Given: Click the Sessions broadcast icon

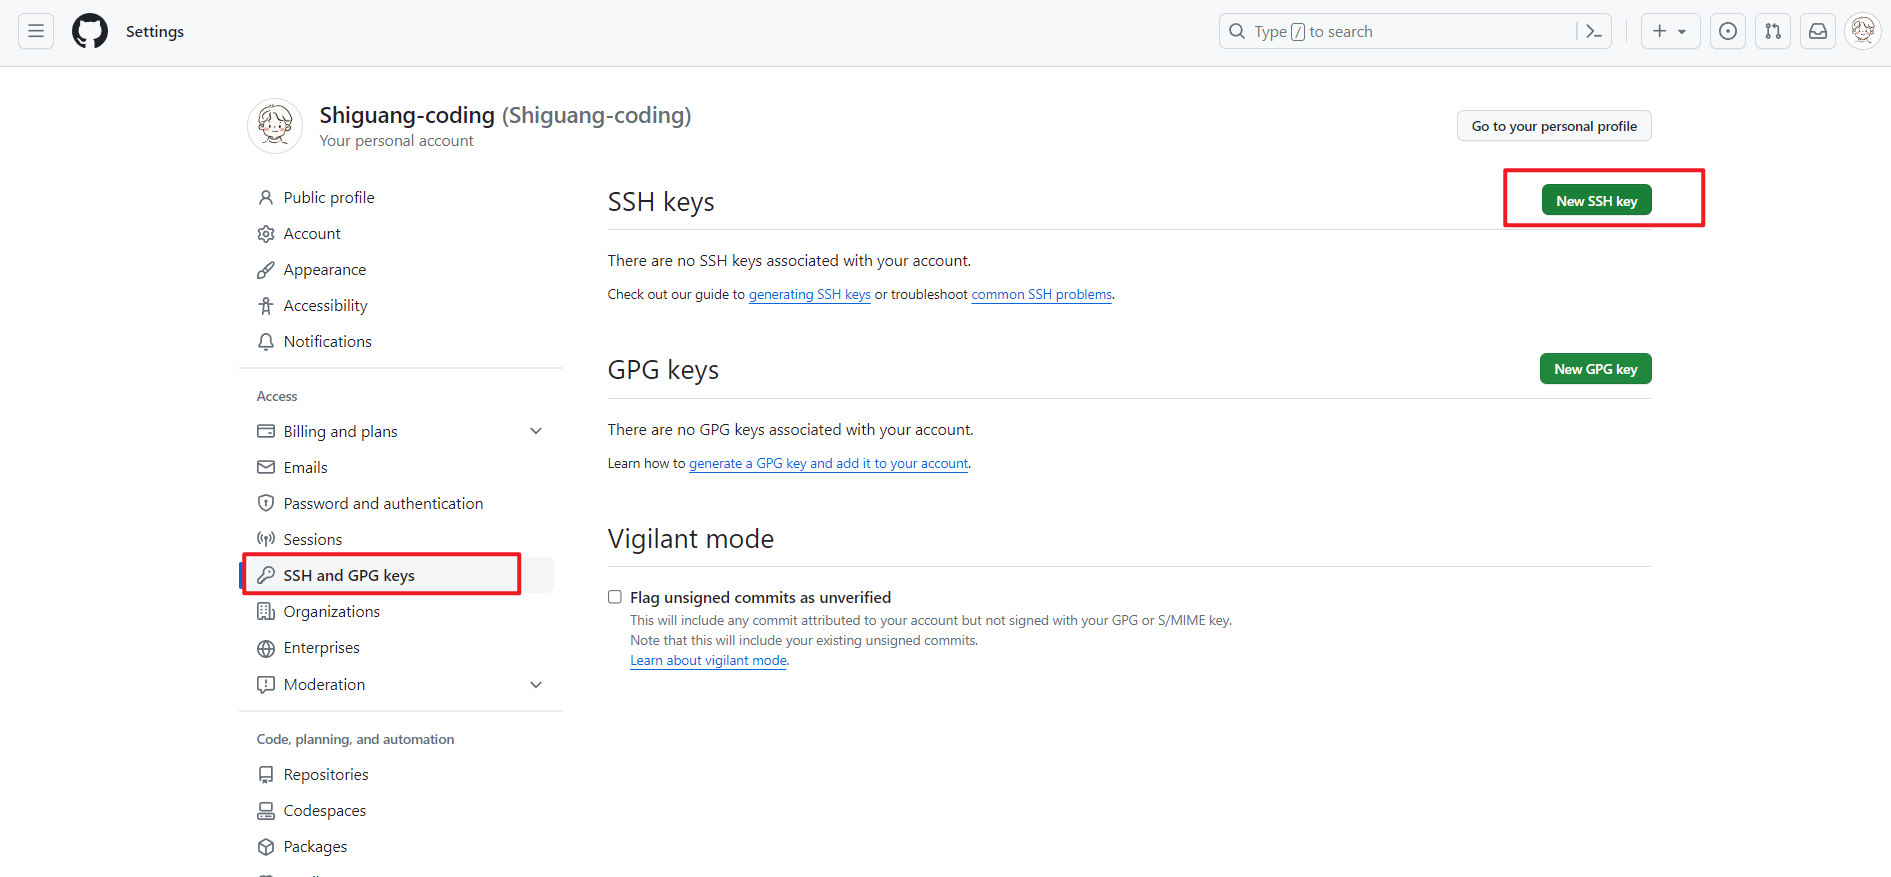Looking at the screenshot, I should 266,539.
